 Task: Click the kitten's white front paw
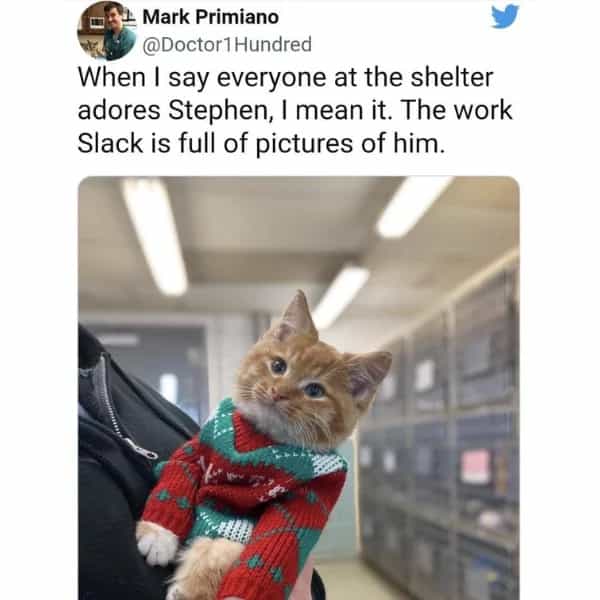[x=157, y=543]
